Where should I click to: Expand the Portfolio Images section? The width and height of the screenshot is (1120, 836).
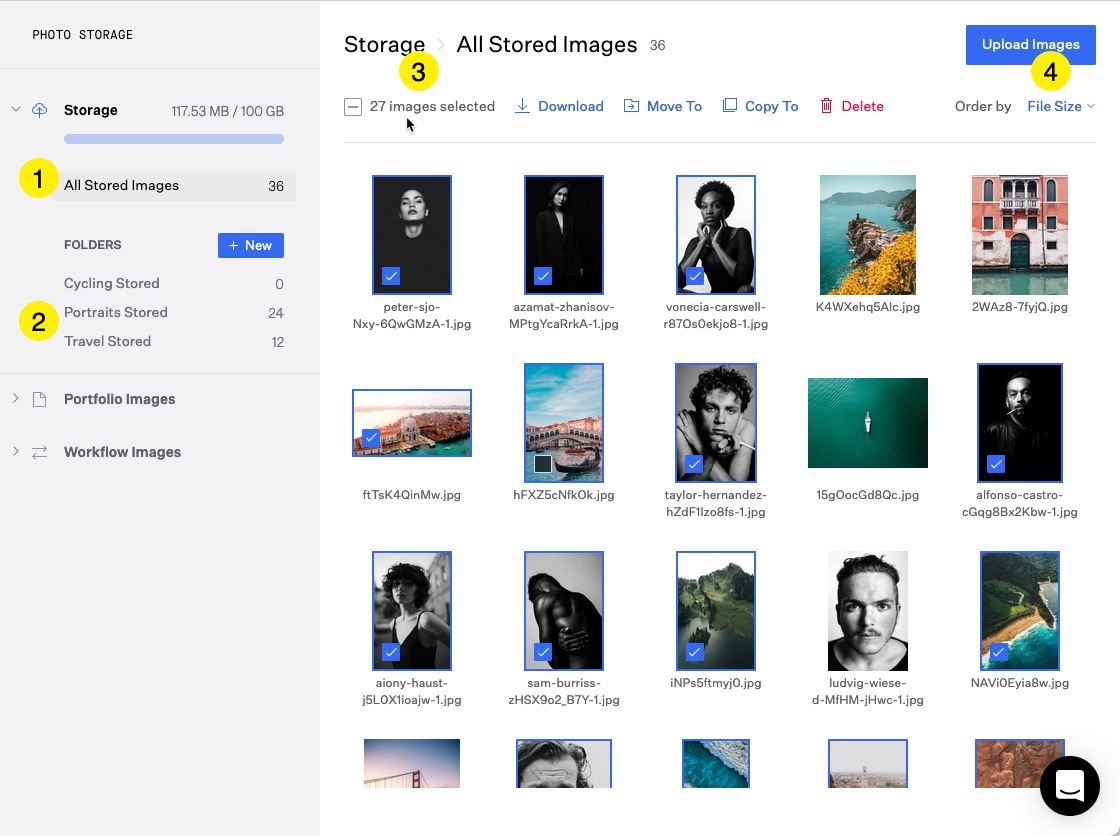[15, 399]
